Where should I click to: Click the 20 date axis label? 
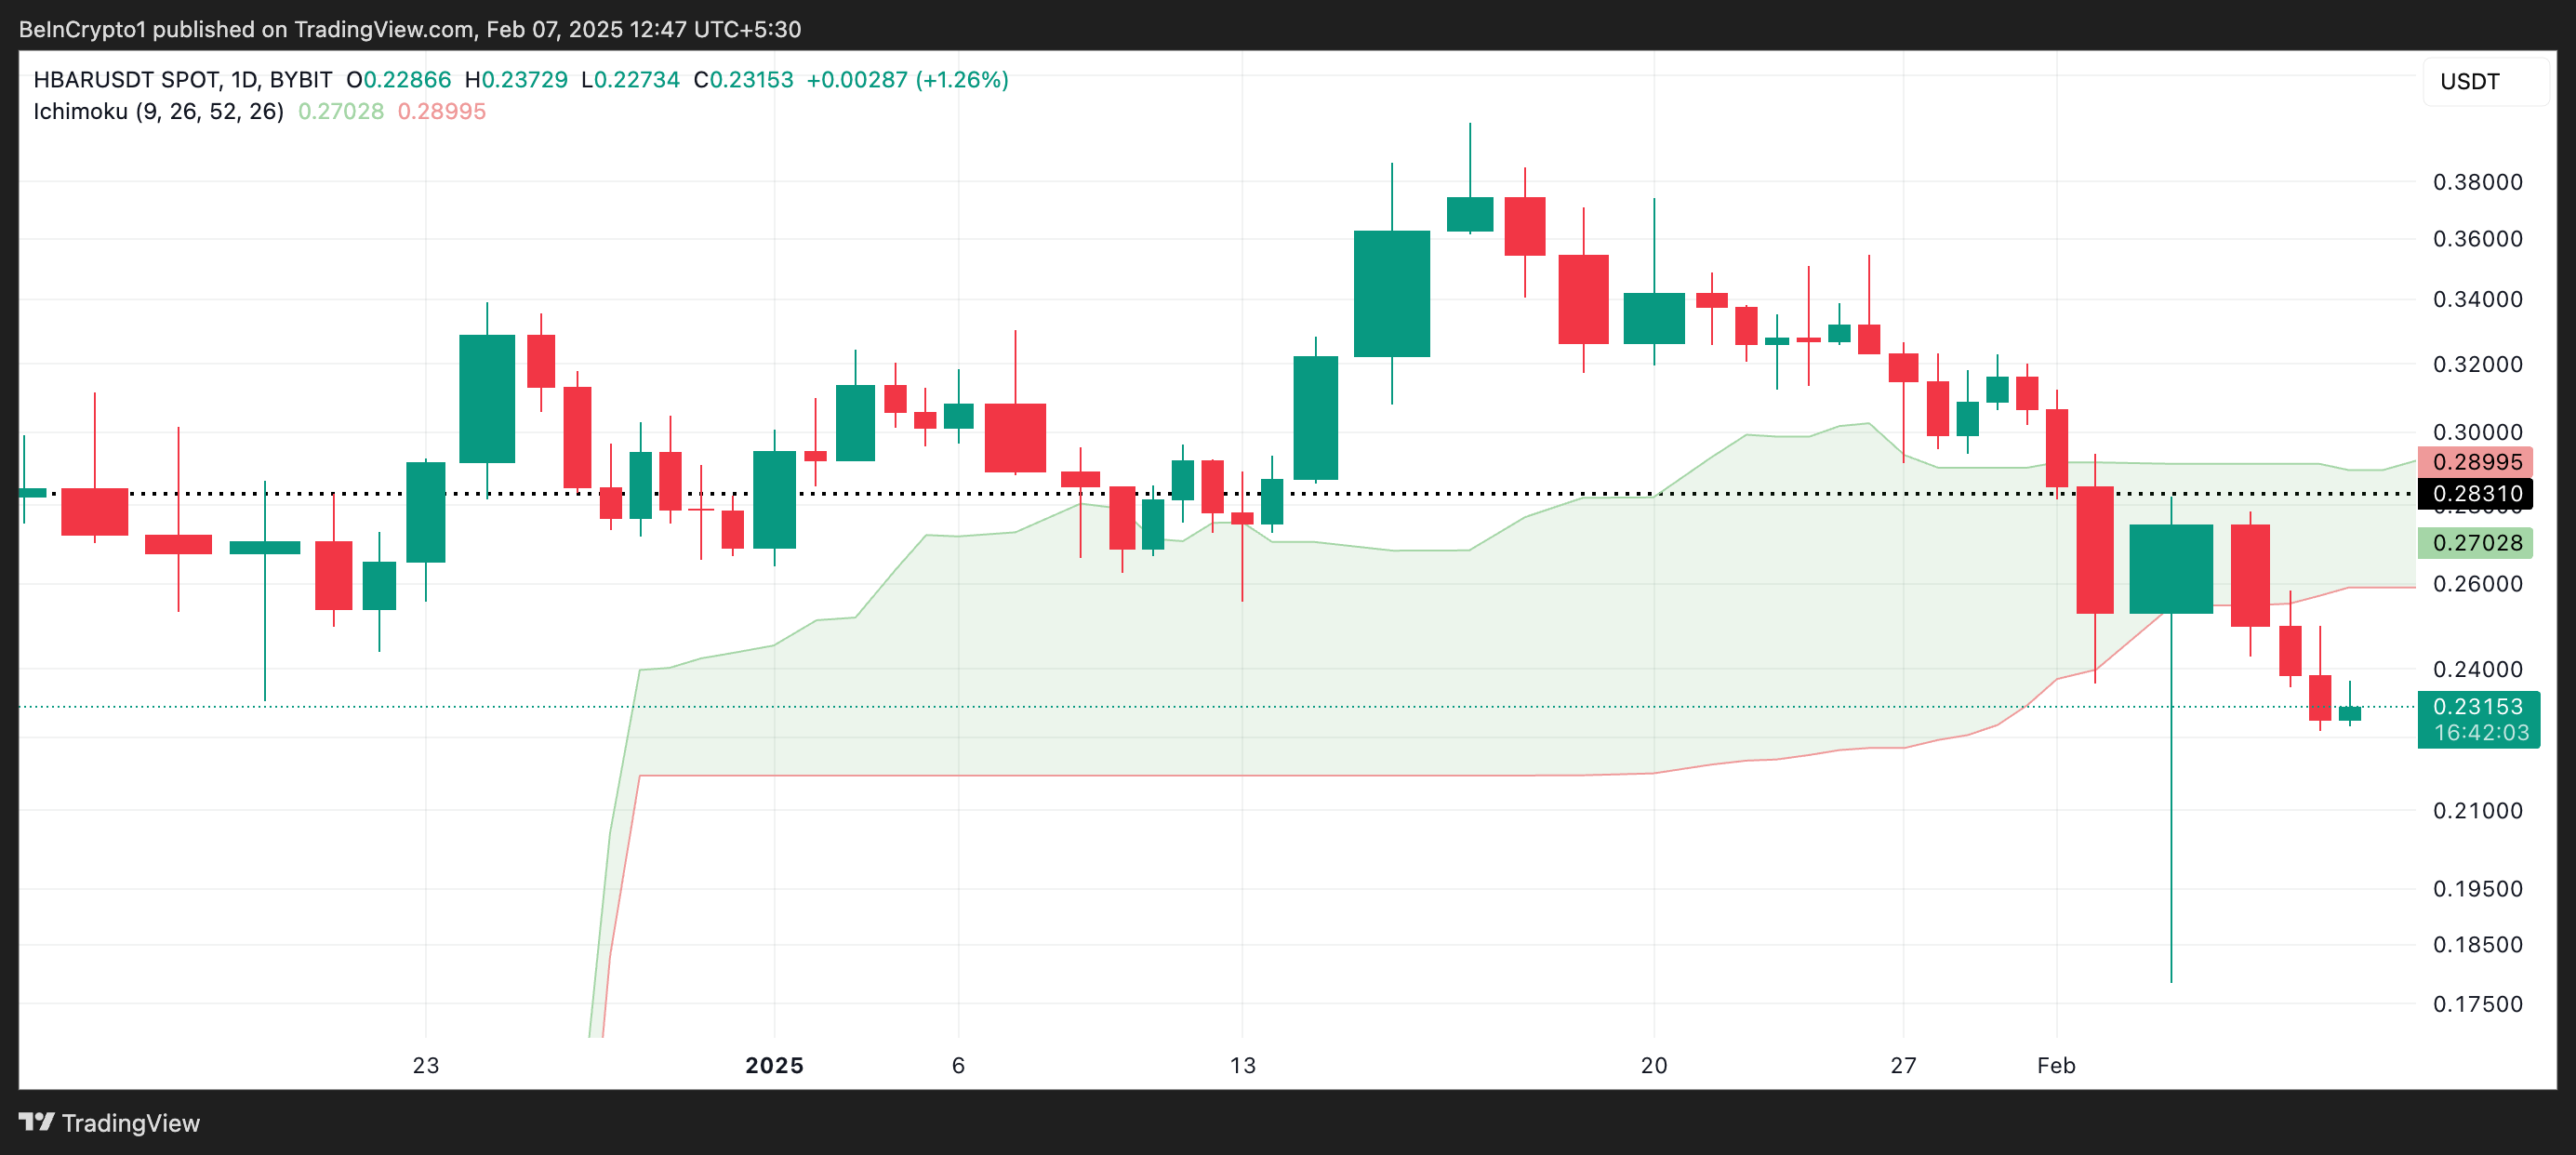pos(1654,1065)
